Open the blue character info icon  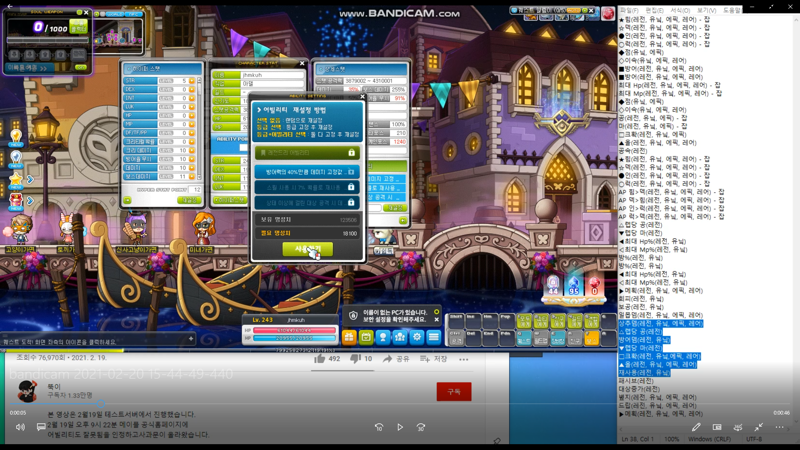[383, 337]
